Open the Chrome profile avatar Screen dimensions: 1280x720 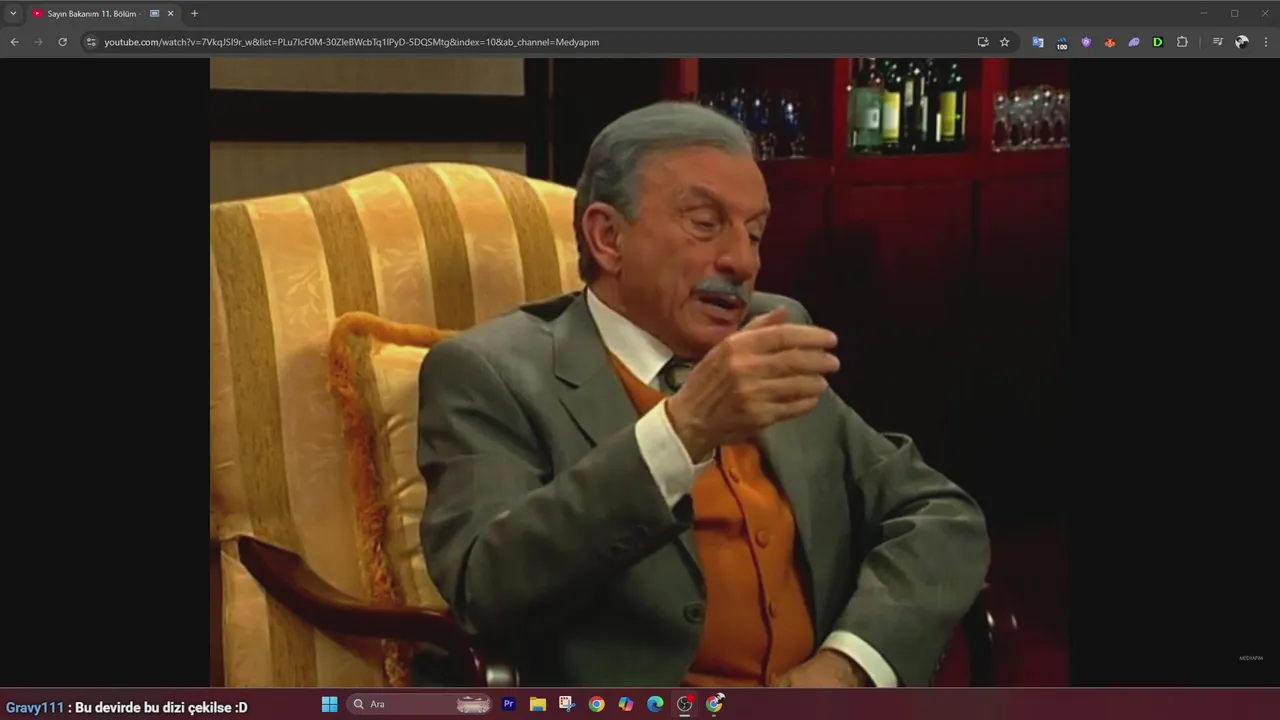click(1242, 42)
